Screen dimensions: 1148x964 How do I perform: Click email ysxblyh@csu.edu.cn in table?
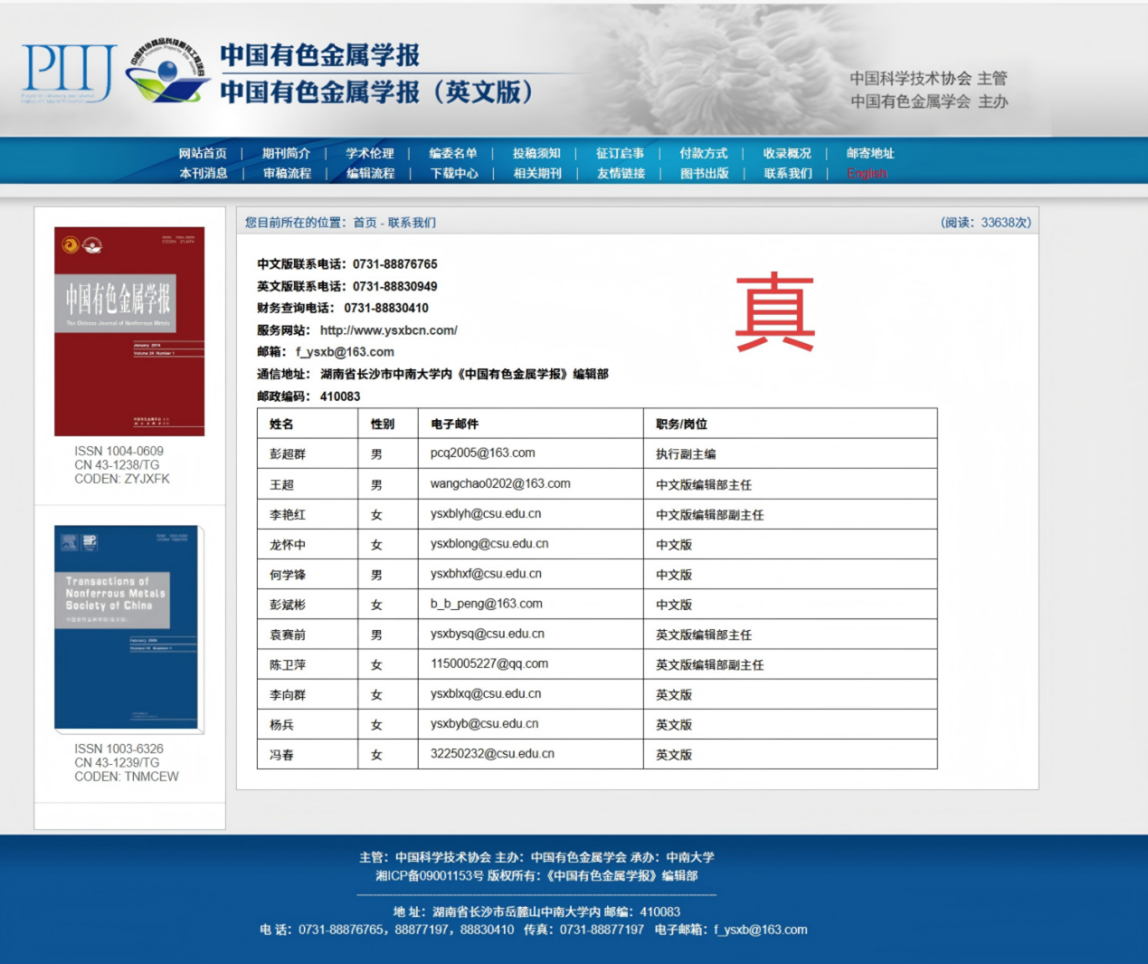point(486,514)
